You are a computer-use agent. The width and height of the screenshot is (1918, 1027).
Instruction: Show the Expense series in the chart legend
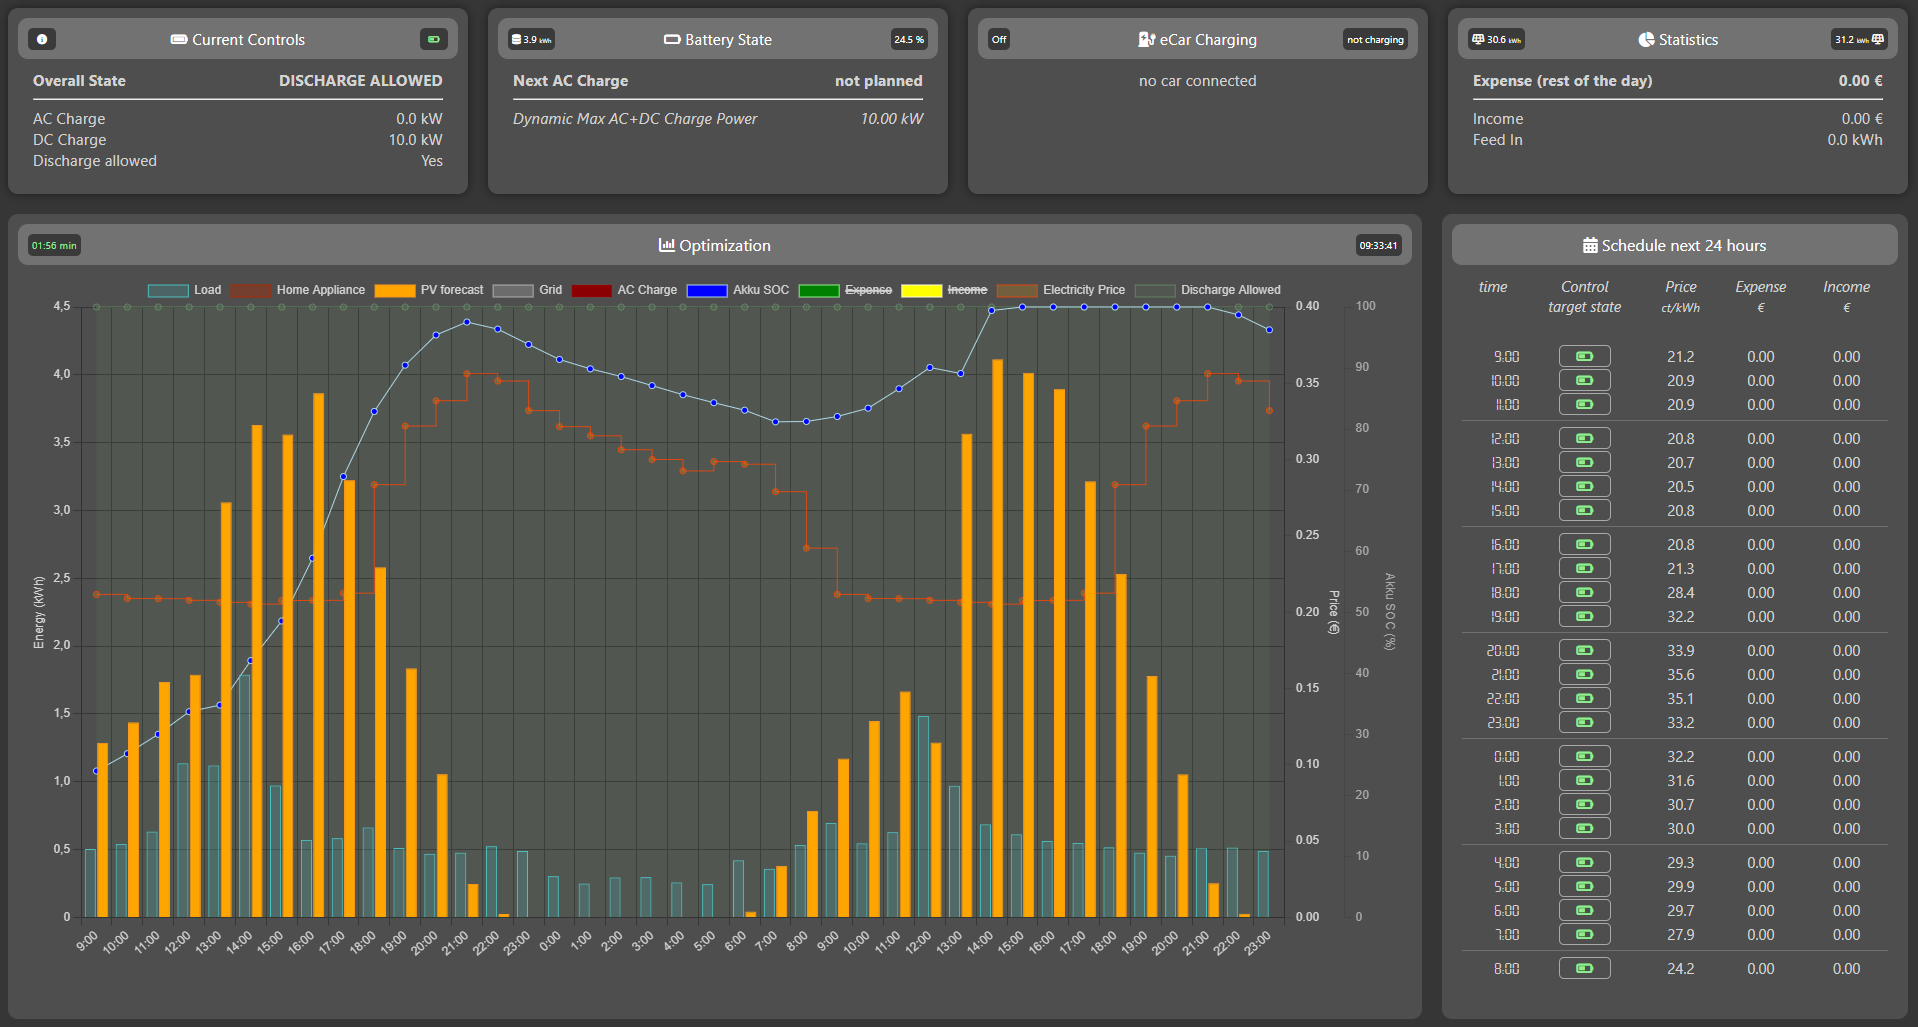coord(866,290)
